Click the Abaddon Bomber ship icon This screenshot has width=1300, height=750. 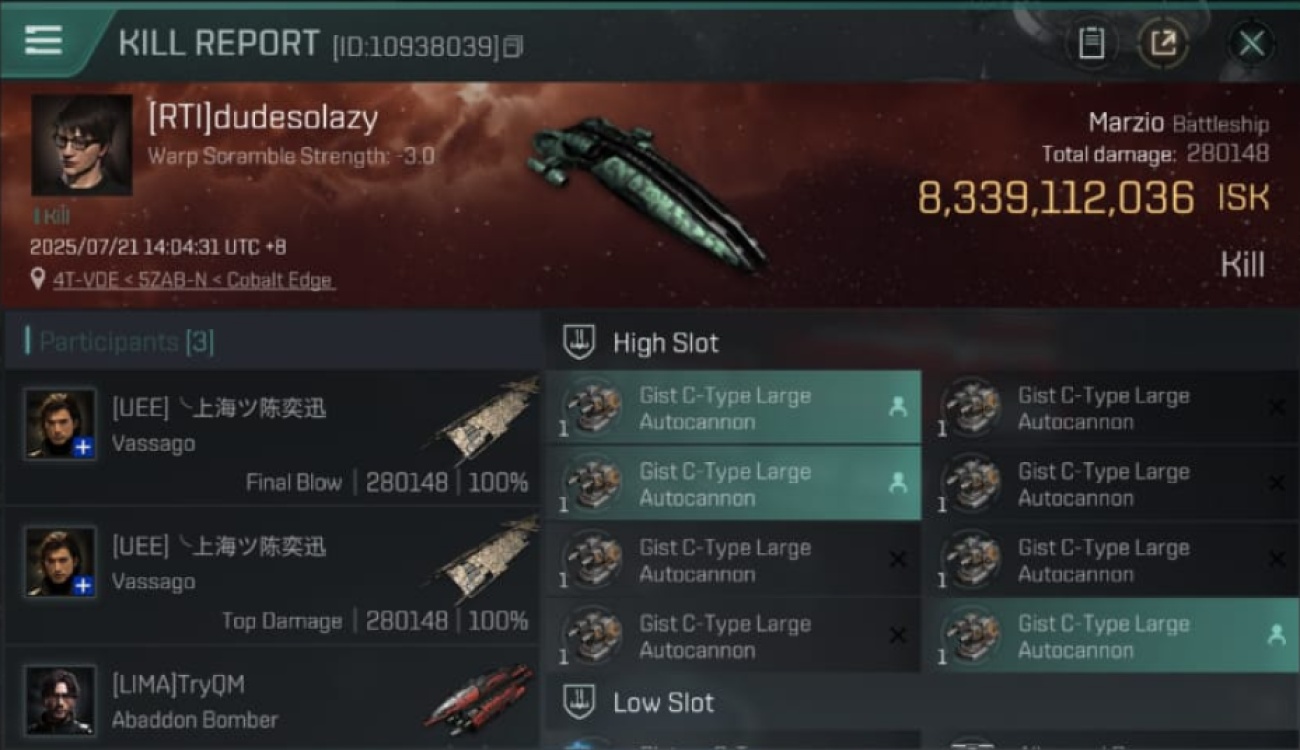[478, 698]
